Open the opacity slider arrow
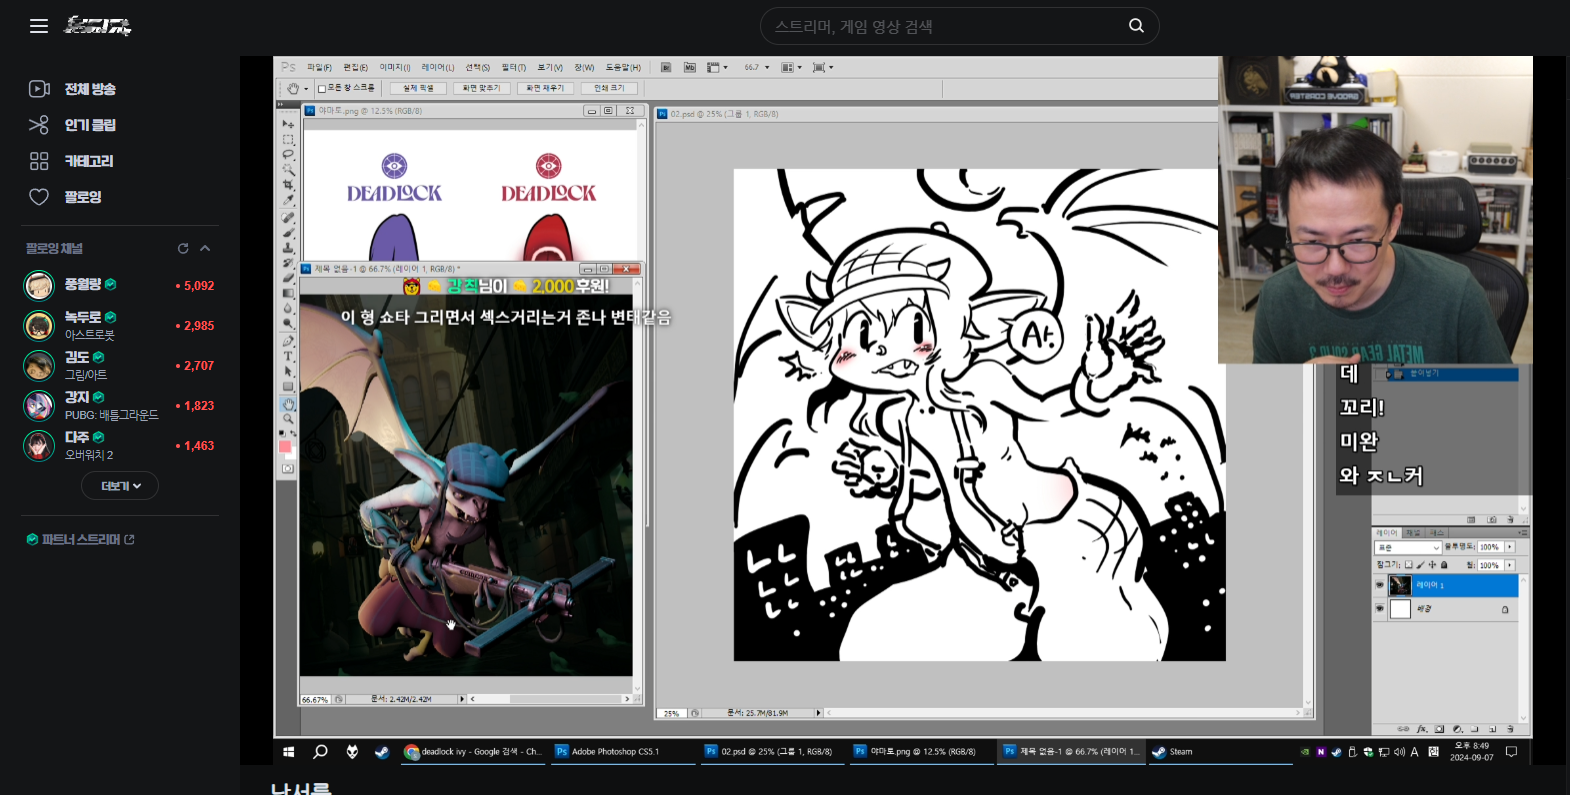Viewport: 1570px width, 795px height. click(1510, 547)
